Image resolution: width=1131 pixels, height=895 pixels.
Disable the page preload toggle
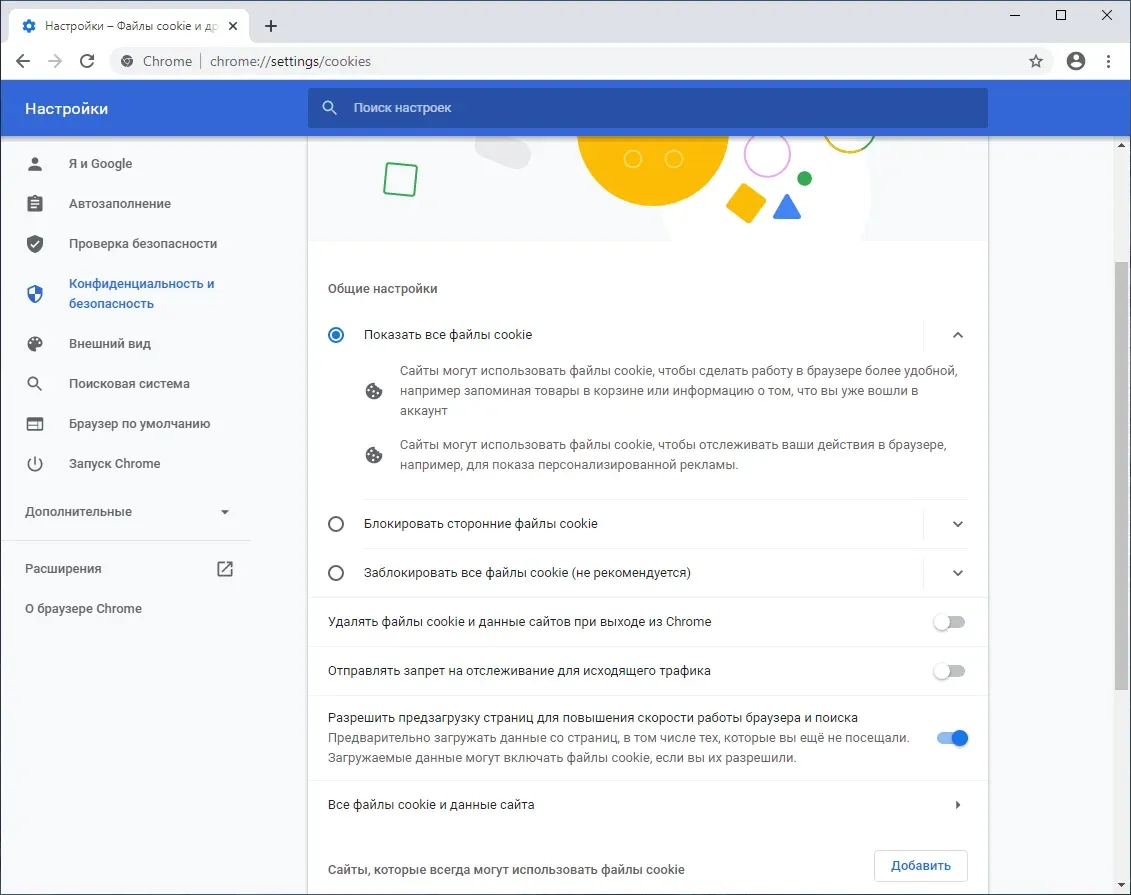pos(952,738)
